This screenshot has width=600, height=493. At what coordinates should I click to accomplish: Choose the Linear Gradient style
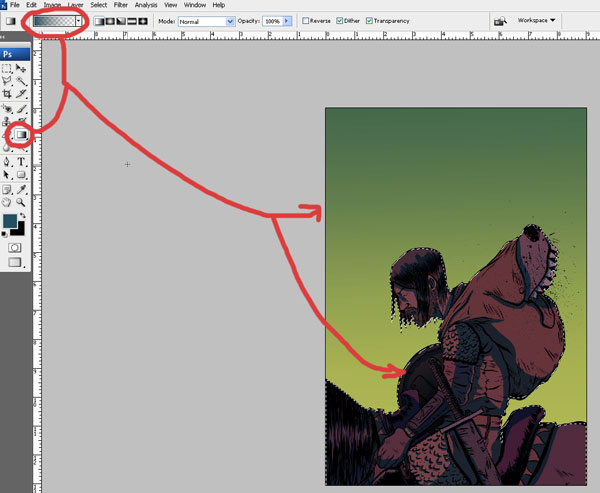[99, 21]
